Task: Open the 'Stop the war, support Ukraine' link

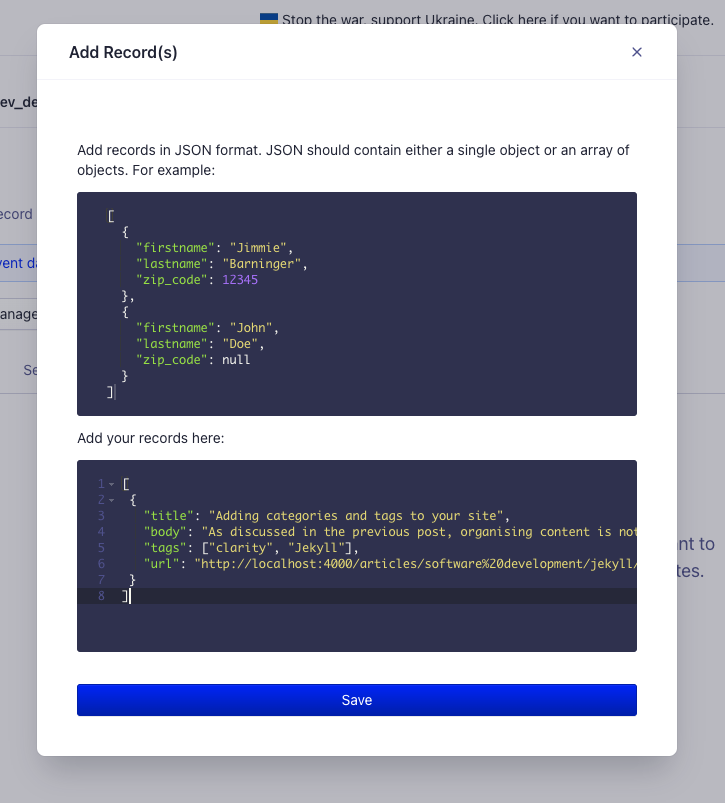Action: (x=498, y=20)
